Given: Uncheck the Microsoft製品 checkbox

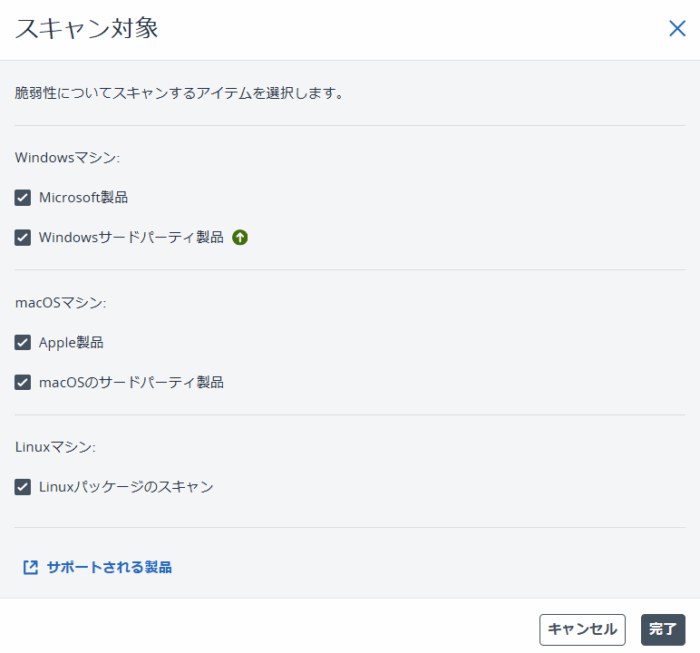Looking at the screenshot, I should (23, 198).
